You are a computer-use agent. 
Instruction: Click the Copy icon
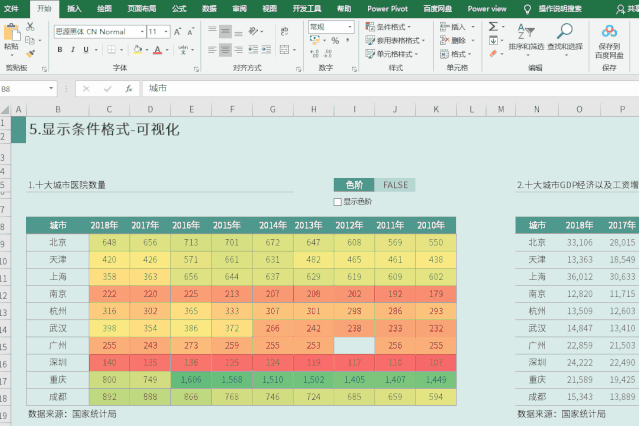[x=30, y=40]
